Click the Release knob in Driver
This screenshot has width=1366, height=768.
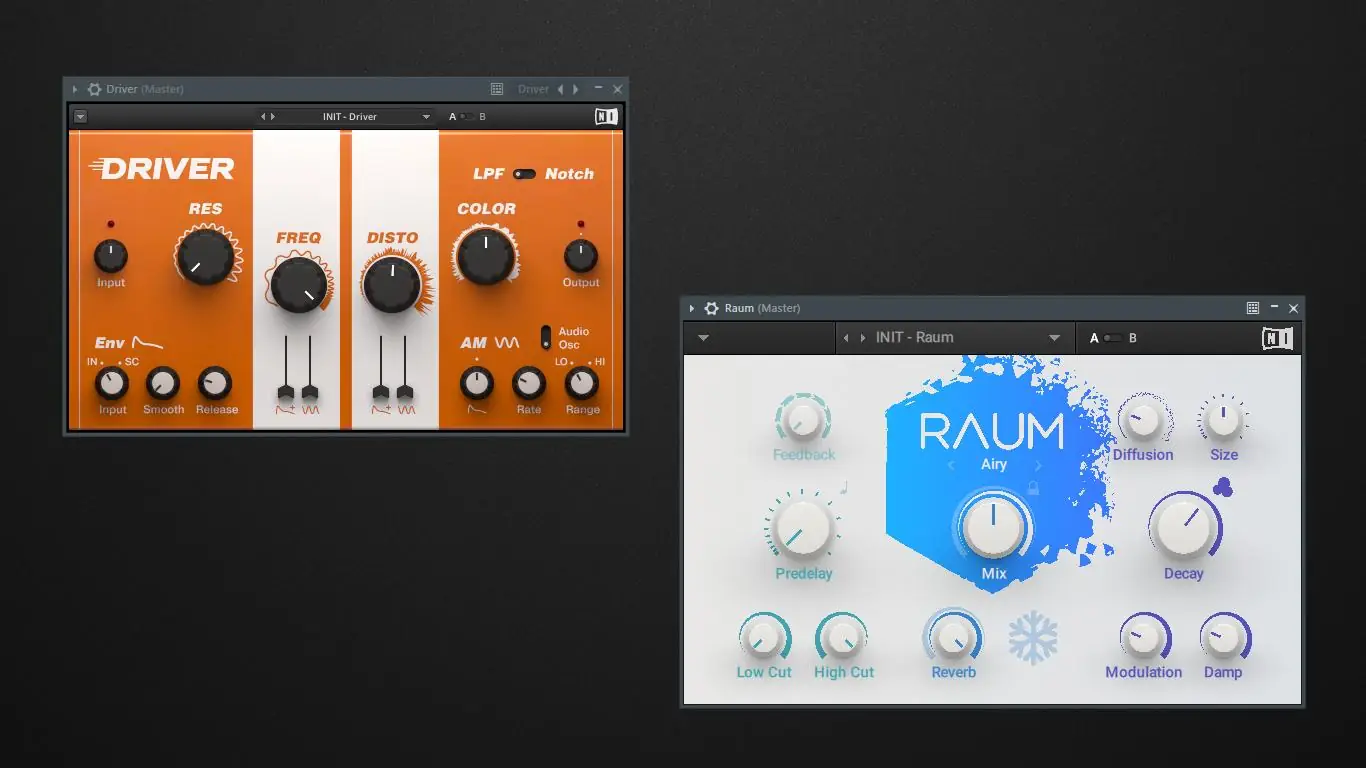215,383
